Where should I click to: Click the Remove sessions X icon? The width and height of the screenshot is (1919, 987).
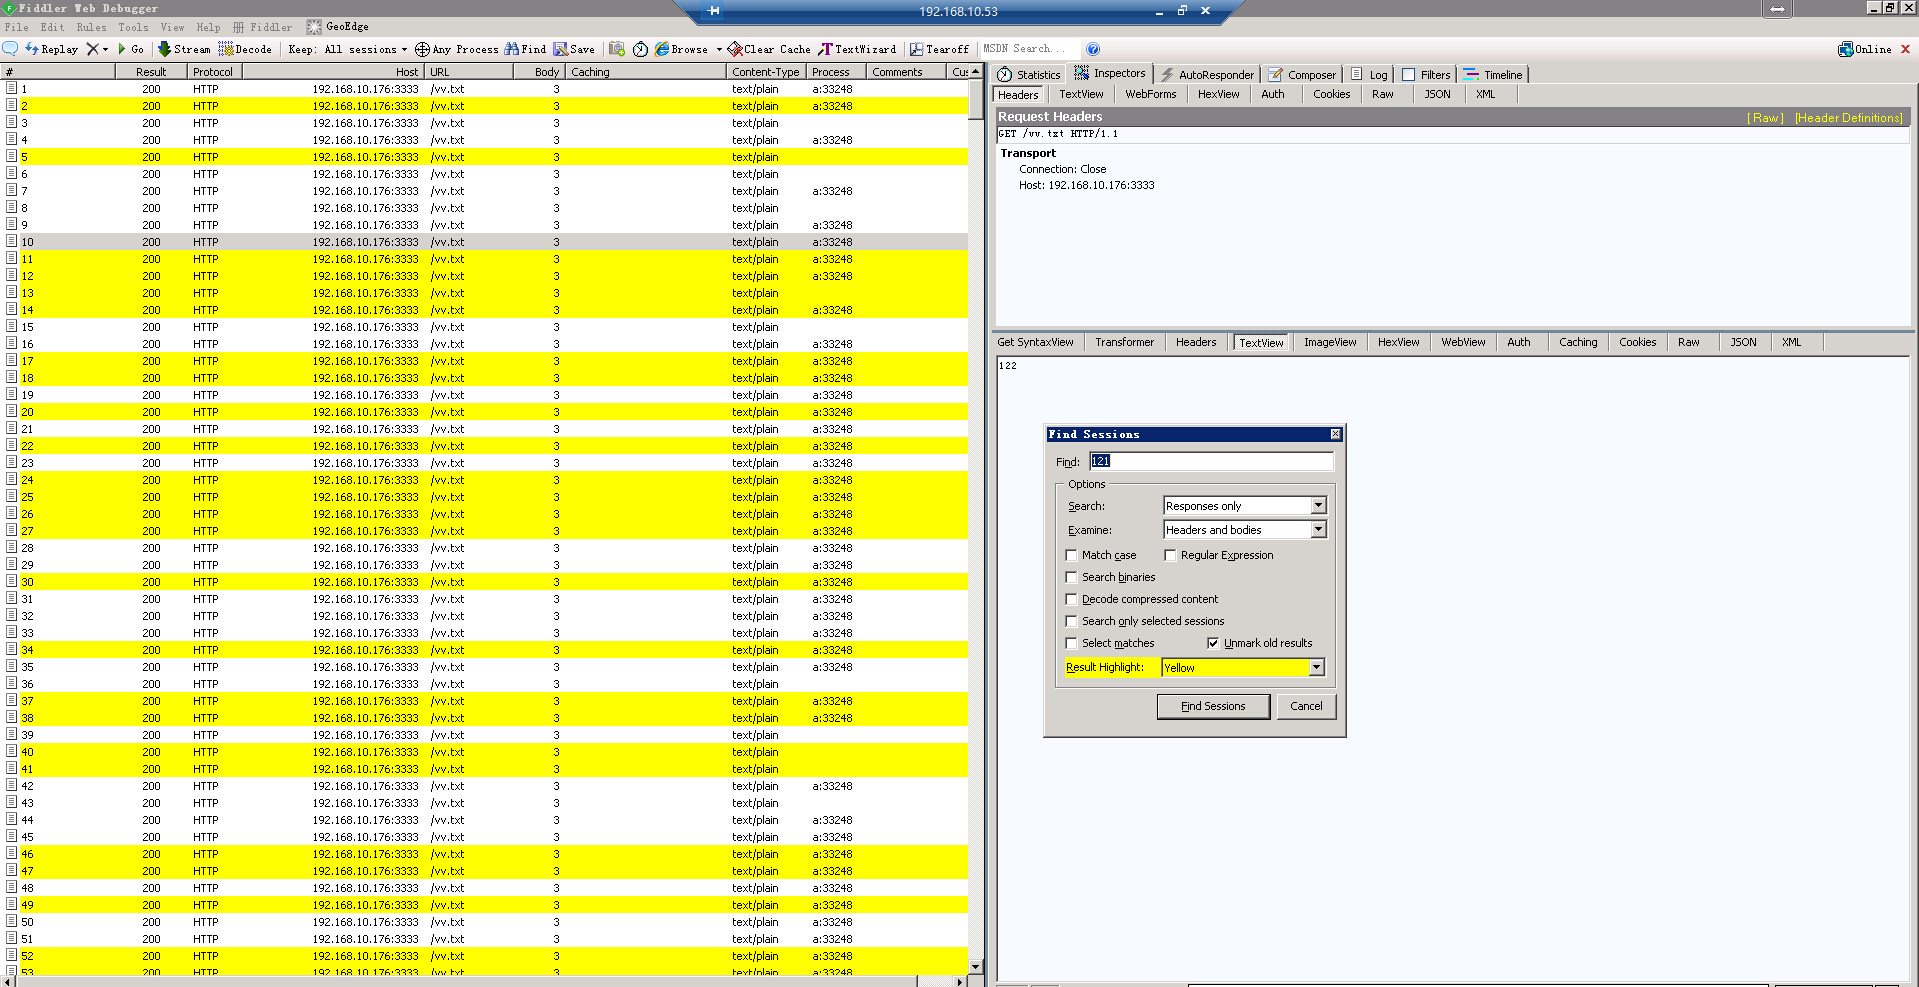tap(92, 49)
